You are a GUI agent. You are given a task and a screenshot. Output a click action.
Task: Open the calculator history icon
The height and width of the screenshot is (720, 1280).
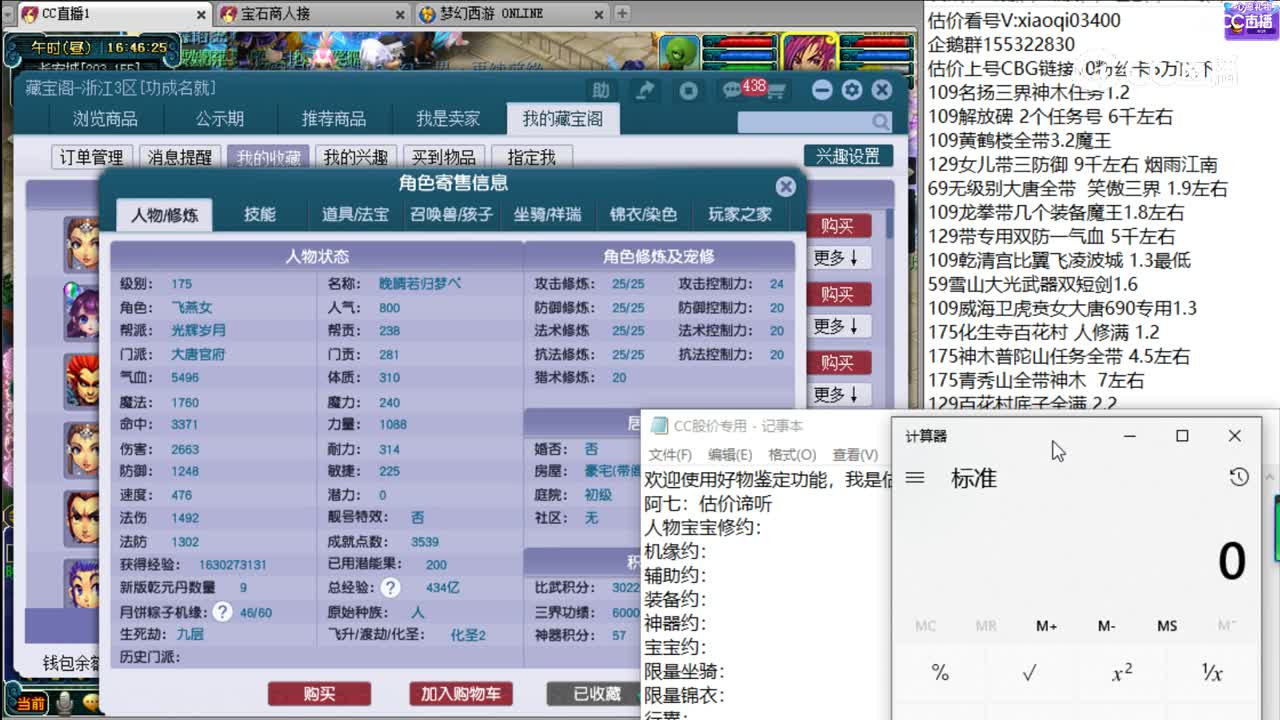tap(1238, 478)
